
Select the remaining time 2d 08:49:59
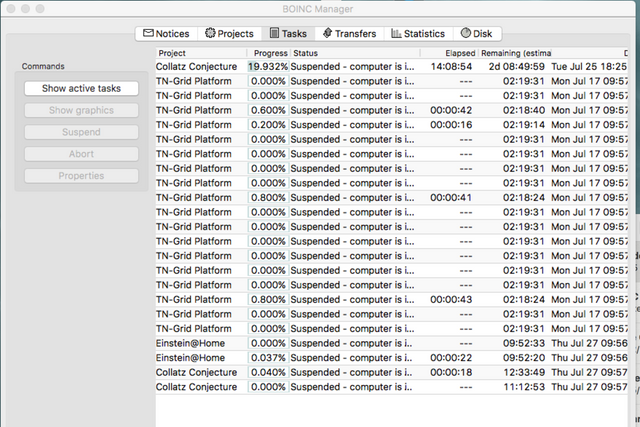point(517,67)
